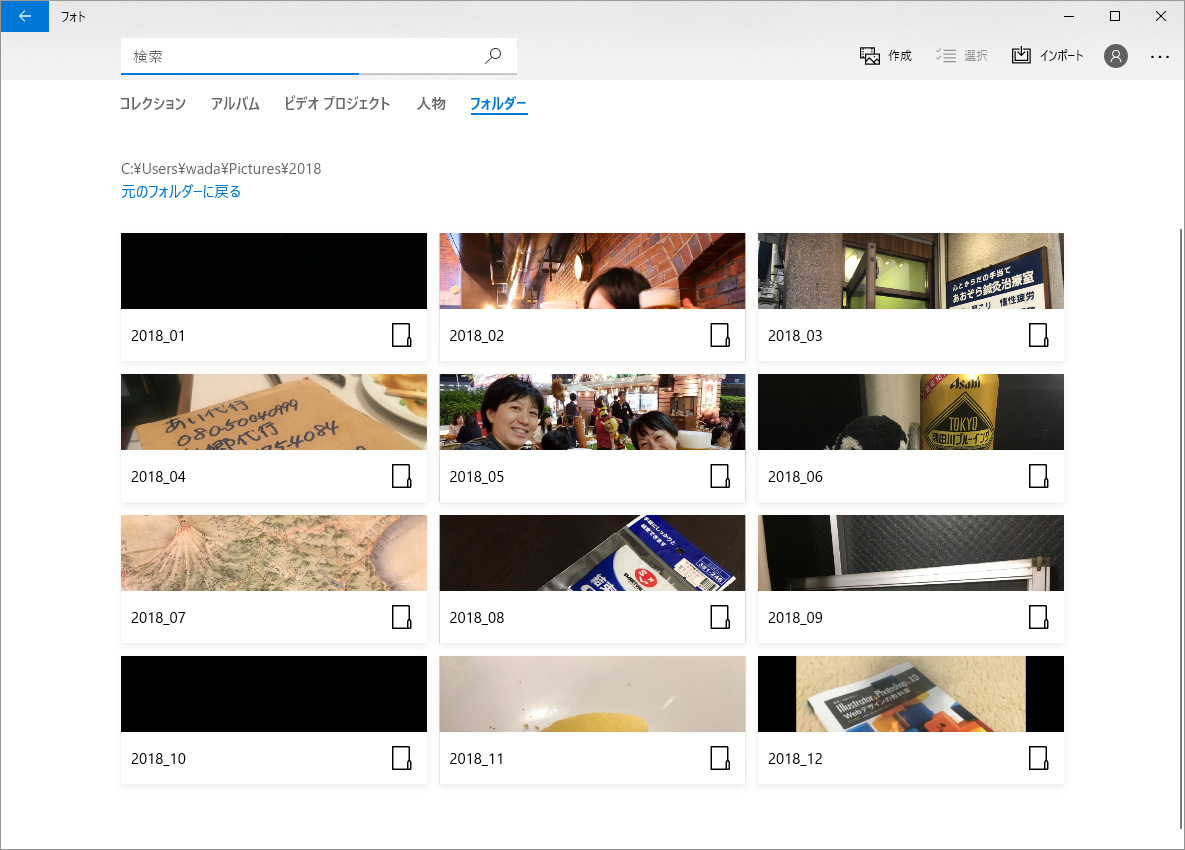Screen dimensions: 1185x850
Task: Click the vertical scrollbar on right edge
Action: click(x=1180, y=500)
